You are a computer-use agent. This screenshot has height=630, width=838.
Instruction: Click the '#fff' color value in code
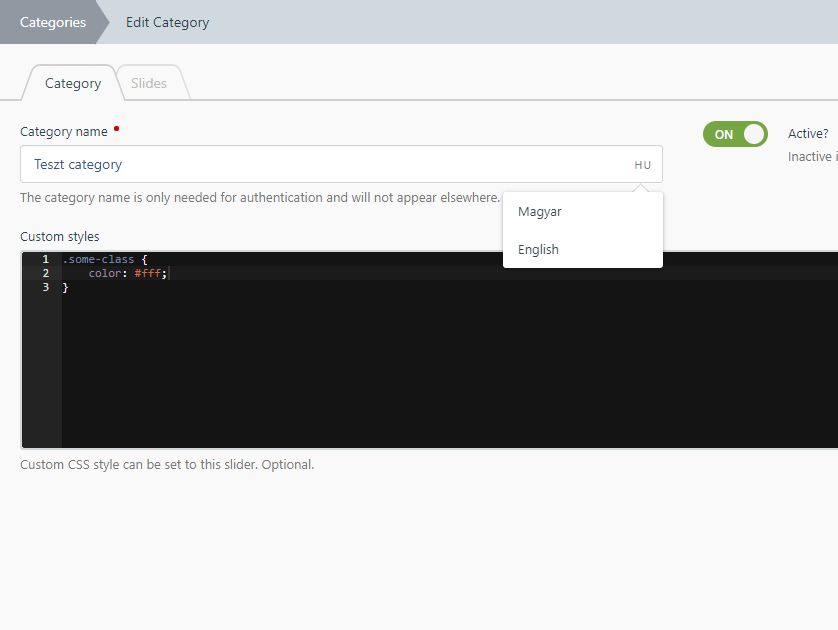coord(148,273)
